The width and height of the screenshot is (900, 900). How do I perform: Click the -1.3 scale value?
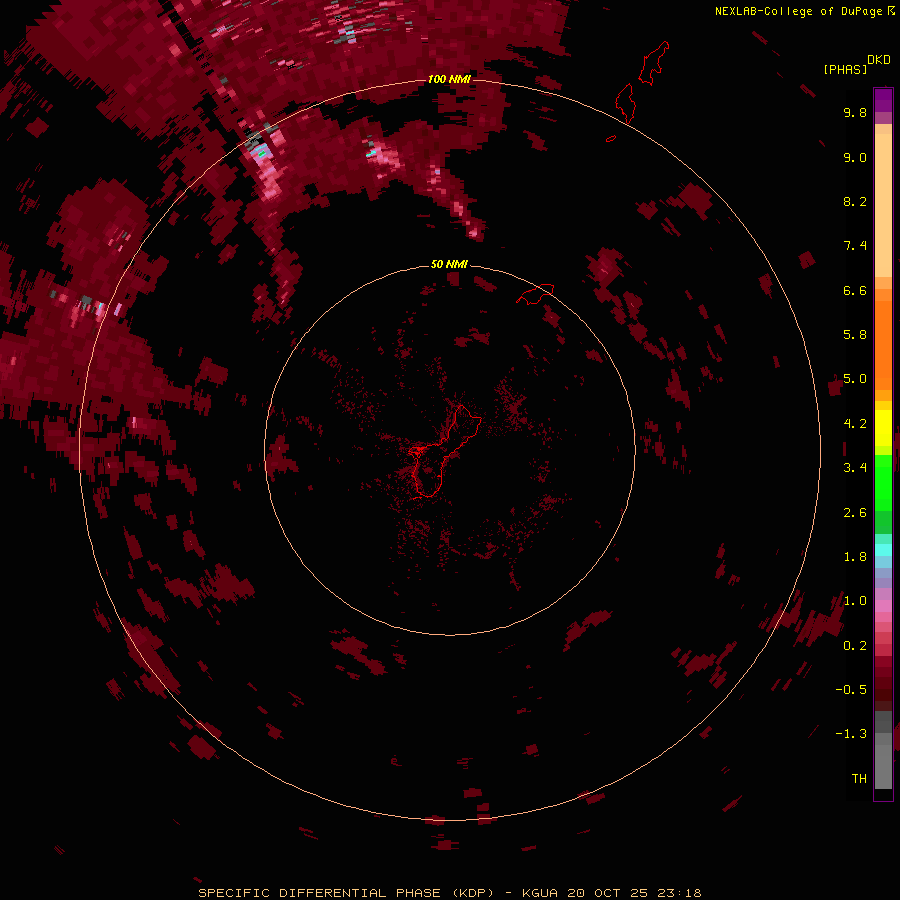tap(851, 734)
